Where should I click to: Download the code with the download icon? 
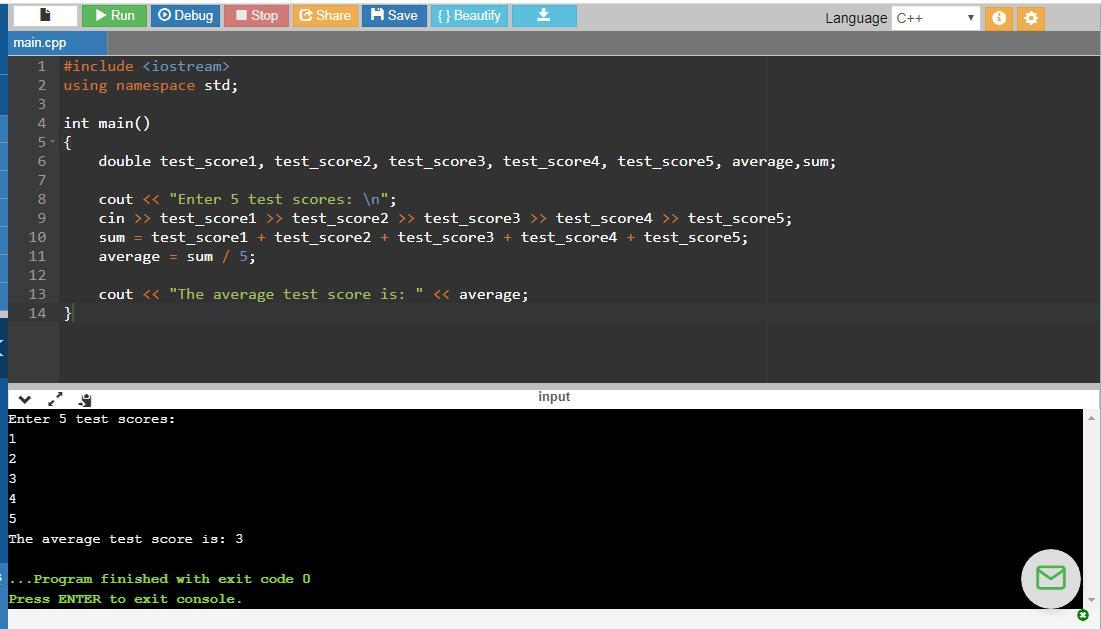point(543,15)
